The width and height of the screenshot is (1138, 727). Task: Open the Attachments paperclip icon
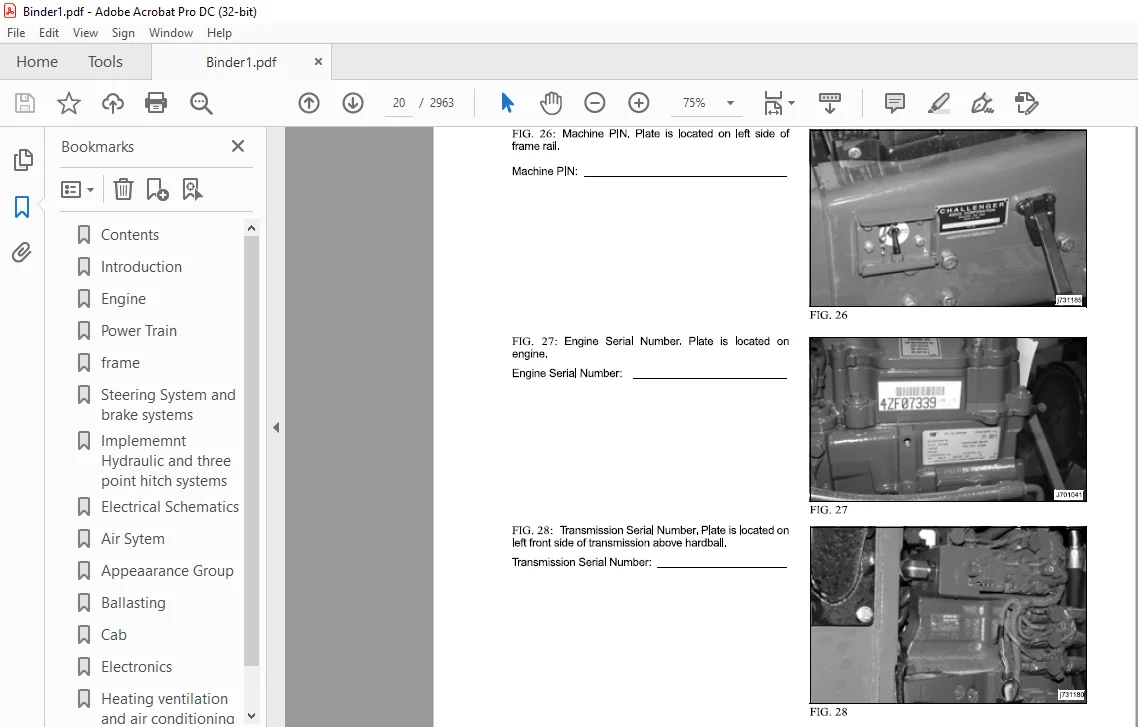22,252
